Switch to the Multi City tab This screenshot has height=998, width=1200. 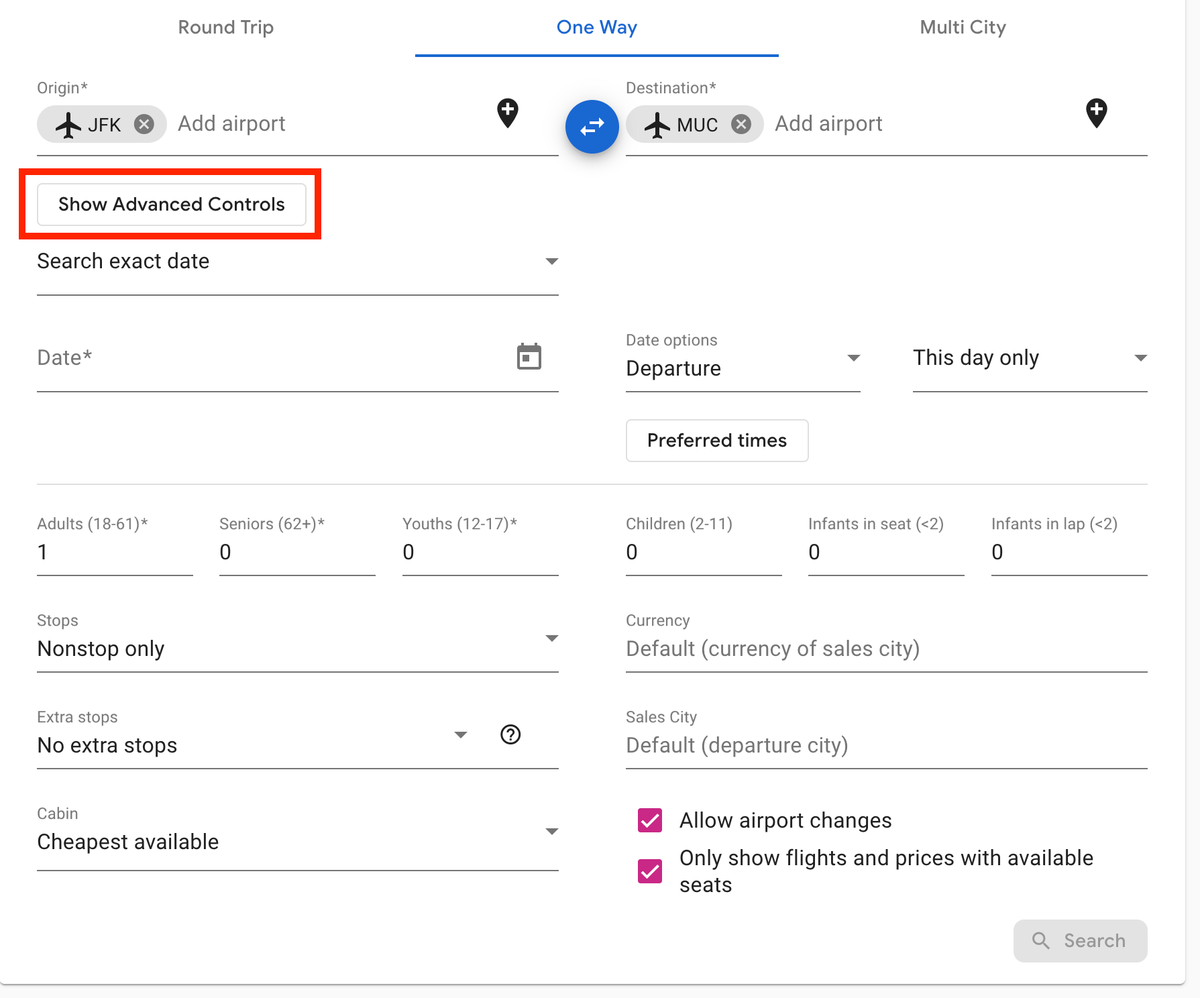tap(962, 27)
